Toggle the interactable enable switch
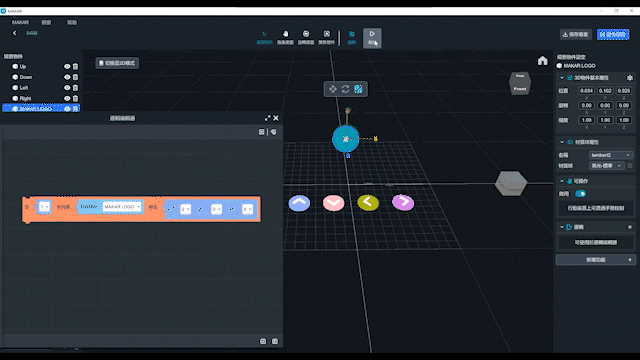Image resolution: width=640 pixels, height=360 pixels. [x=580, y=193]
